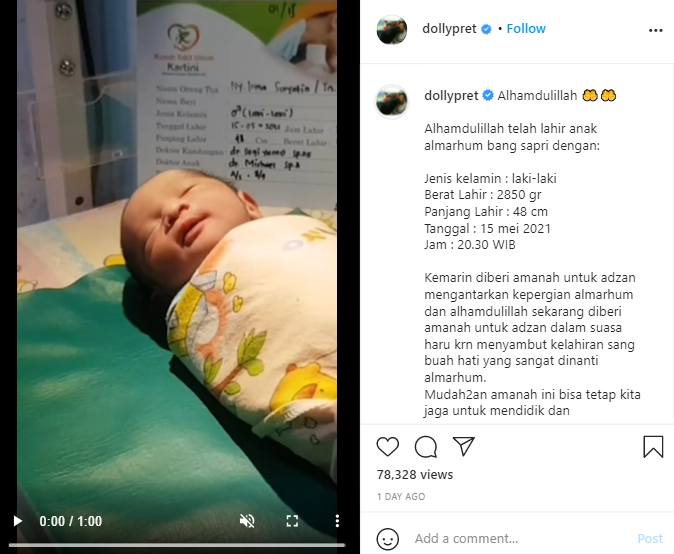Click the Post comment button

(650, 539)
